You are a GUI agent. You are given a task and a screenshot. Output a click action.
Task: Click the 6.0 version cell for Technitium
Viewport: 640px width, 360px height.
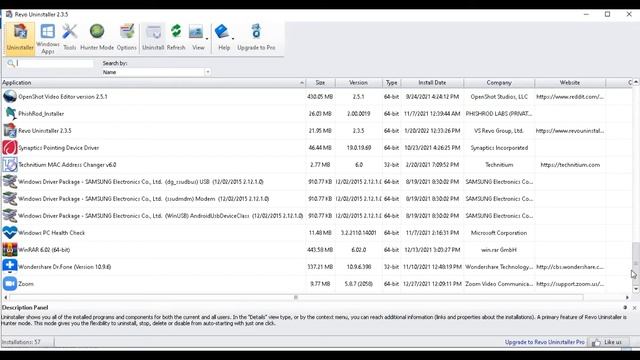[x=358, y=165]
